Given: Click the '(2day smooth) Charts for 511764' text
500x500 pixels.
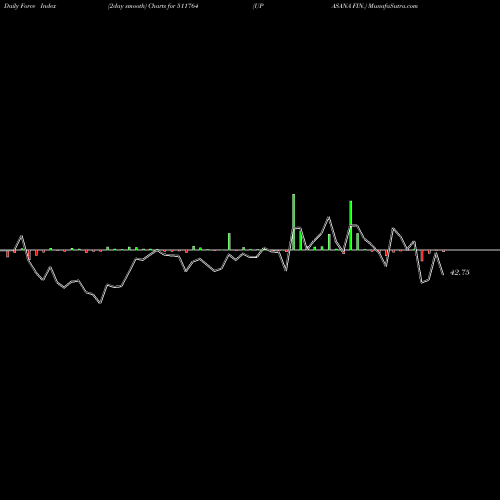Looking at the screenshot, I should [x=153, y=6].
